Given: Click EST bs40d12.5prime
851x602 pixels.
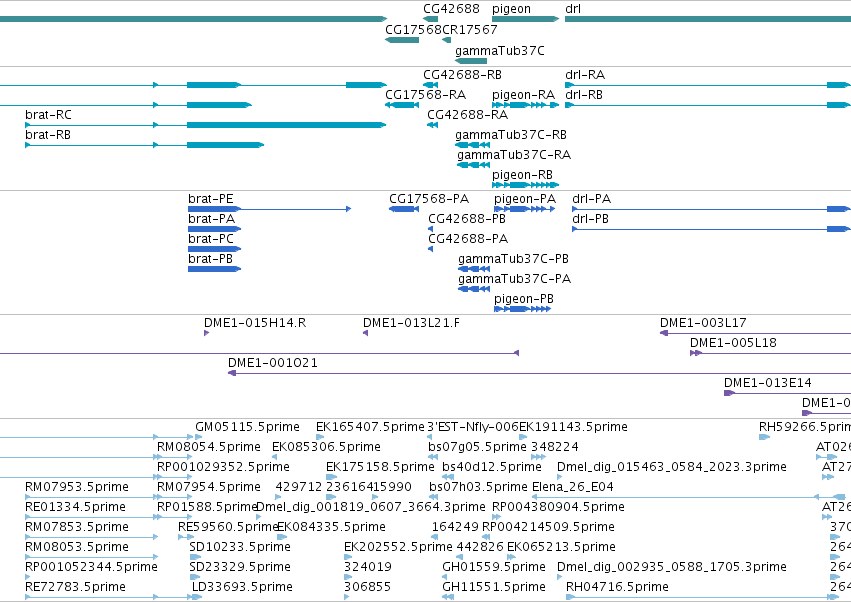Looking at the screenshot, I should (492, 467).
